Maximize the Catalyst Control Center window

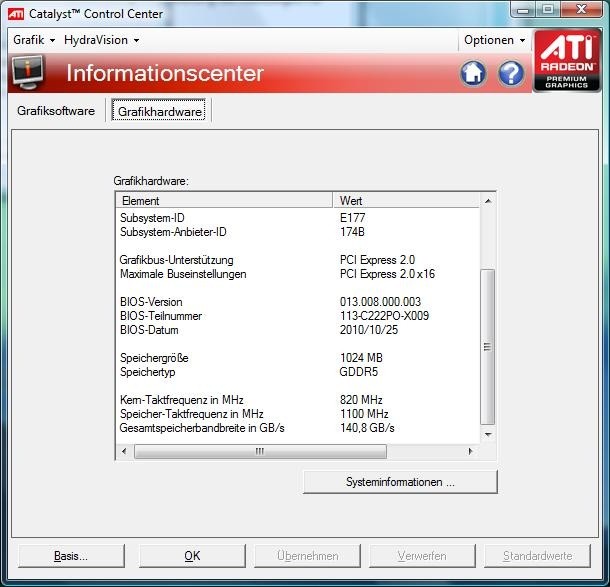548,9
